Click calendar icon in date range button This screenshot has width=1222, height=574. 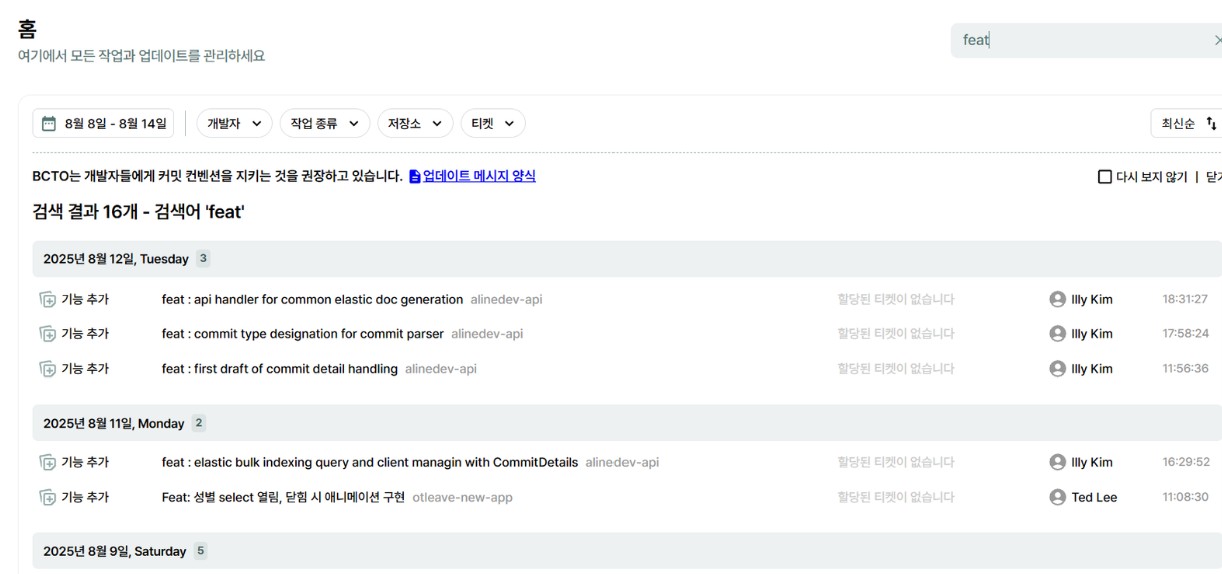click(x=49, y=124)
